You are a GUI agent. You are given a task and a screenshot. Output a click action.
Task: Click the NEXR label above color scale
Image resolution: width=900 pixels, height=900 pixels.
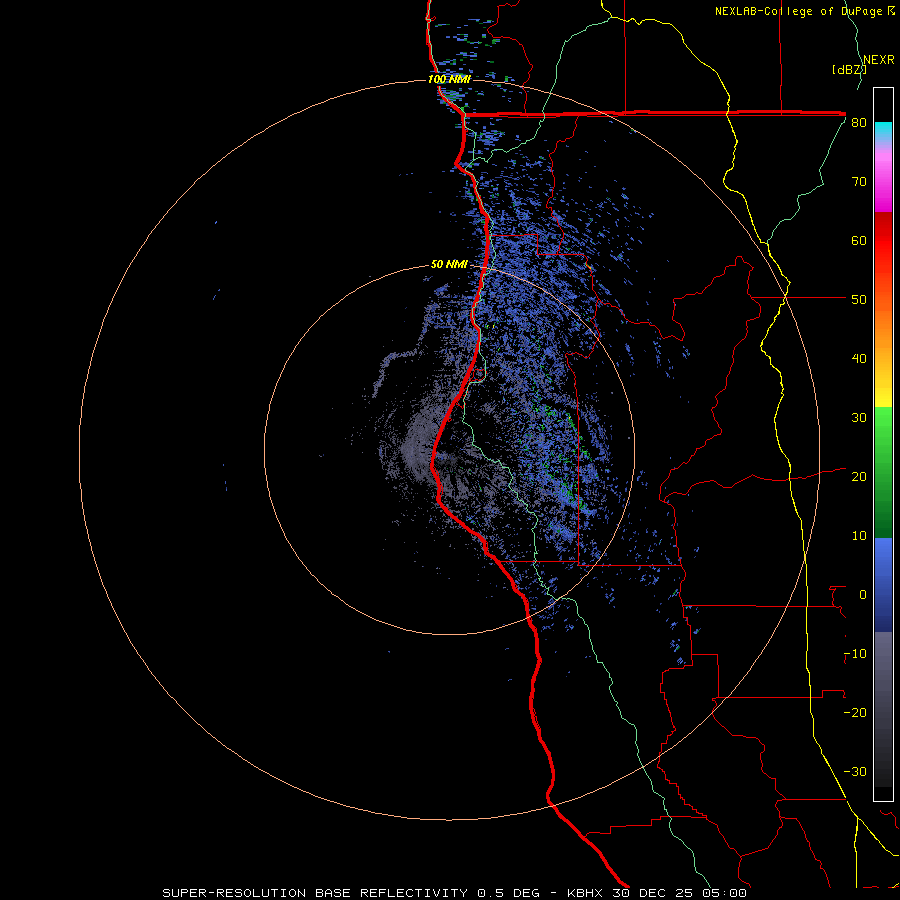click(x=879, y=60)
